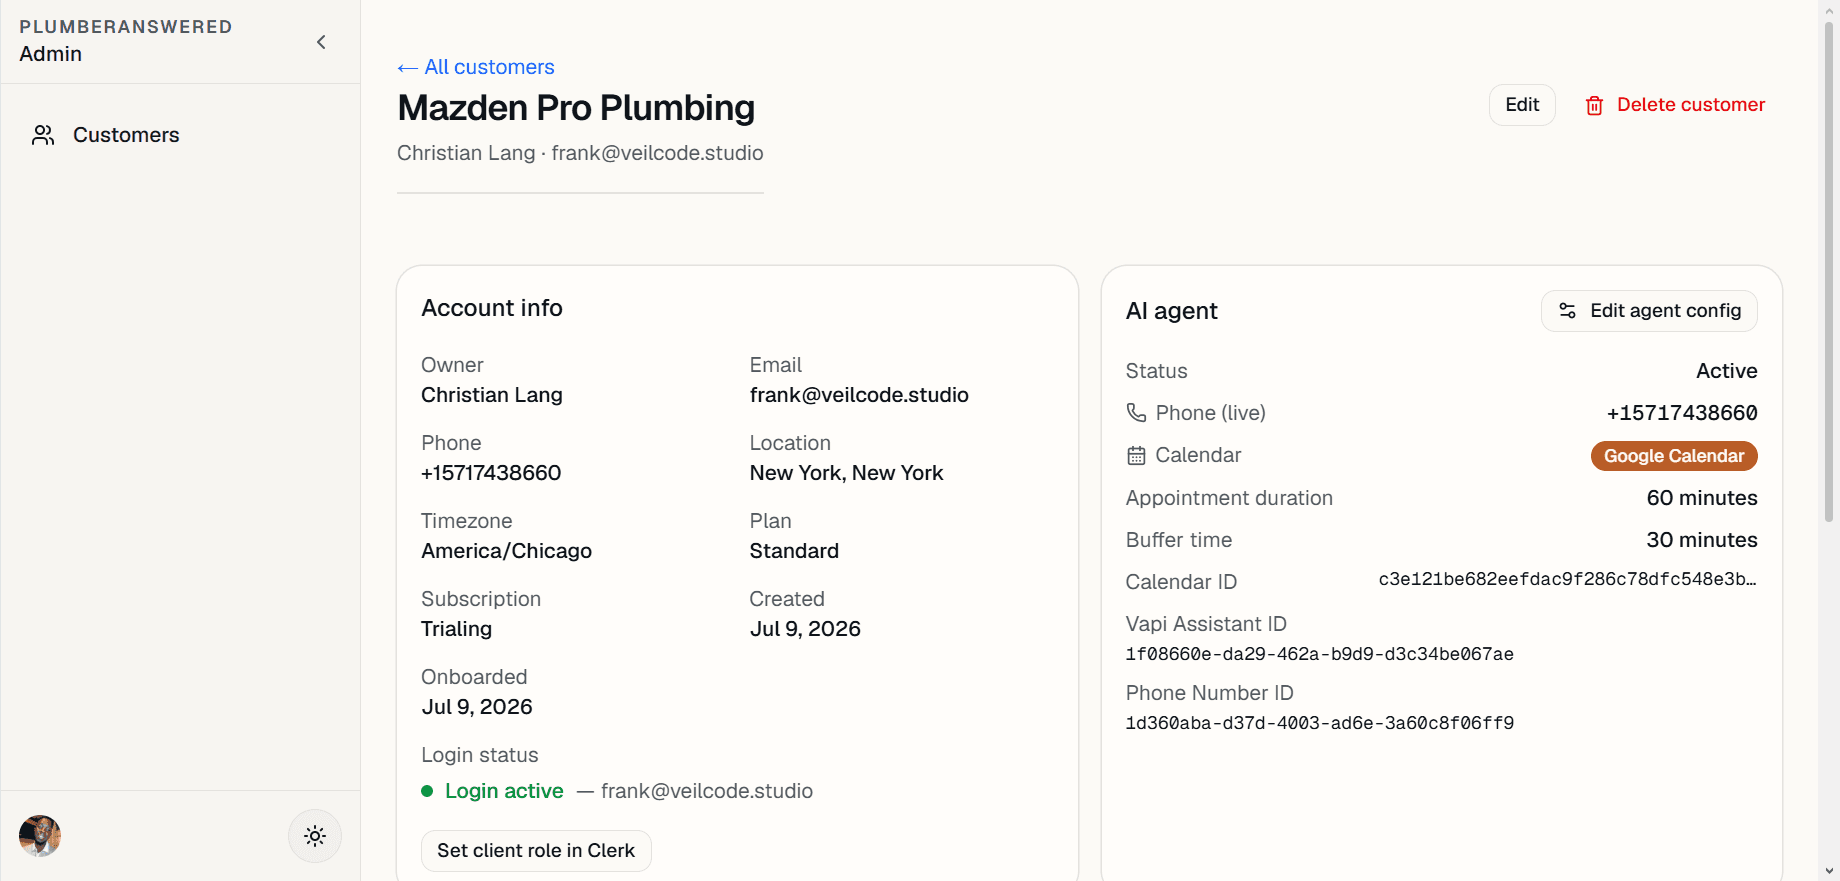Screen dimensions: 1840x881
Task: Go back via All customers link
Action: tap(476, 67)
